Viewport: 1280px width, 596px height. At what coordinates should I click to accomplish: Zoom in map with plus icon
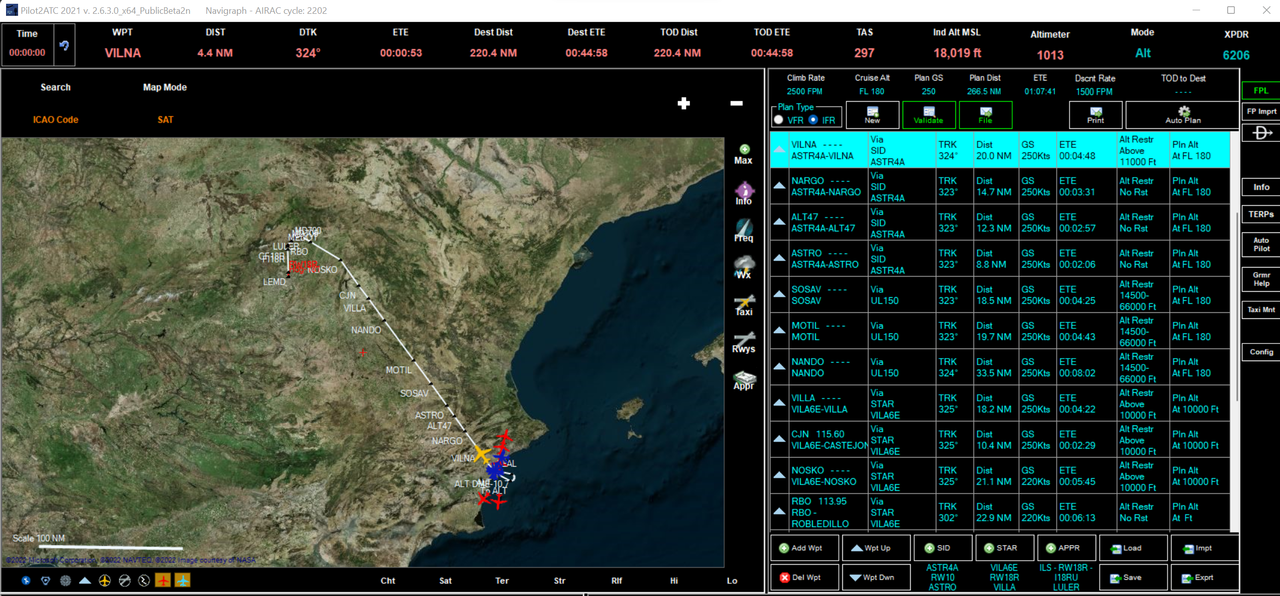click(x=684, y=103)
